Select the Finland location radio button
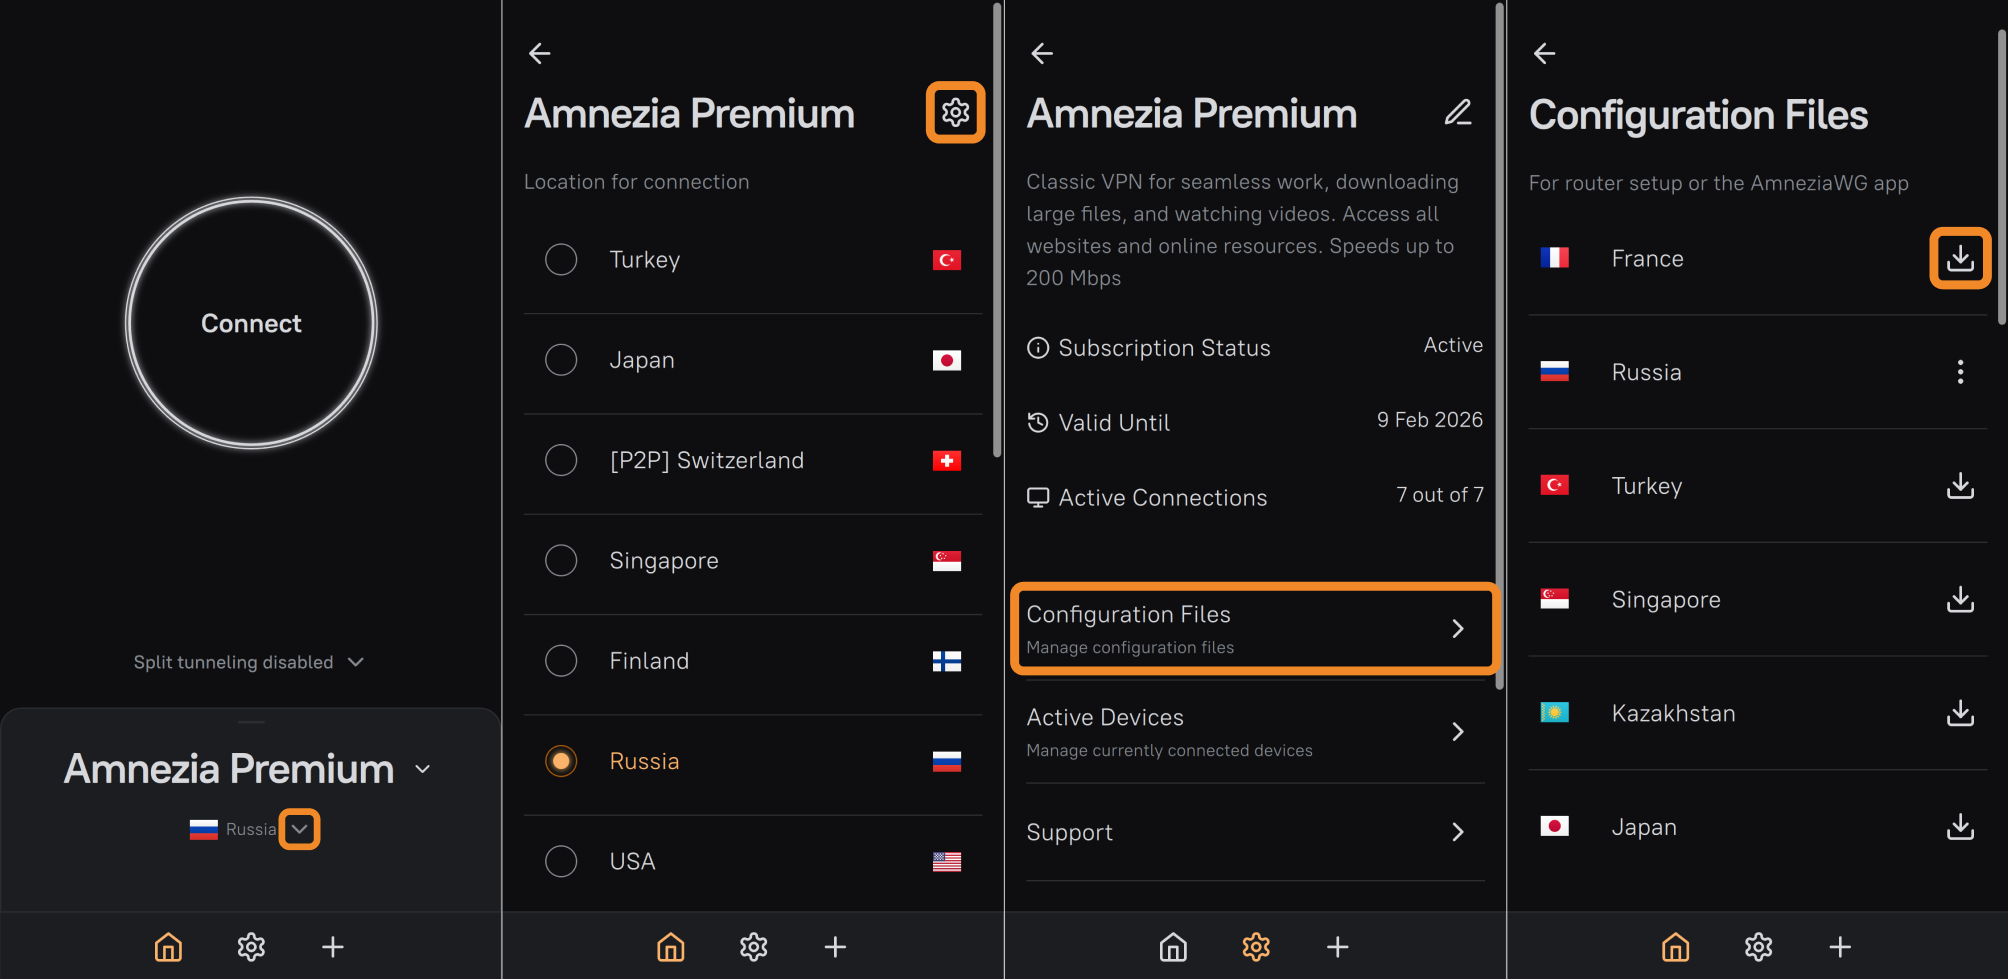 click(x=561, y=661)
